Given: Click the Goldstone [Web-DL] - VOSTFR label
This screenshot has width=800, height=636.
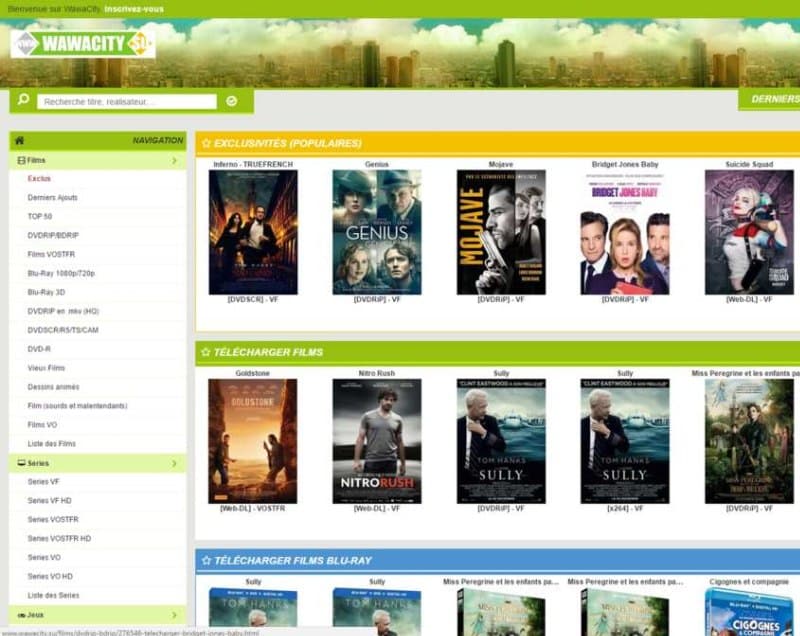Looking at the screenshot, I should coord(253,508).
